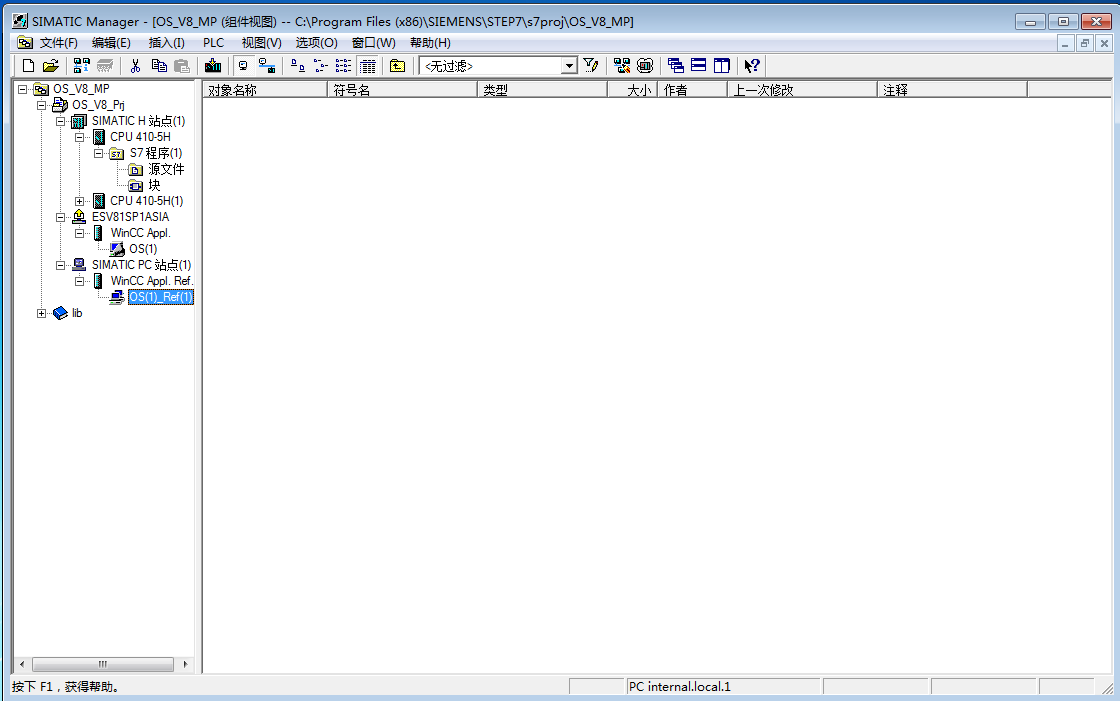
Task: Click the Simulation On/Off icon
Action: click(x=645, y=66)
